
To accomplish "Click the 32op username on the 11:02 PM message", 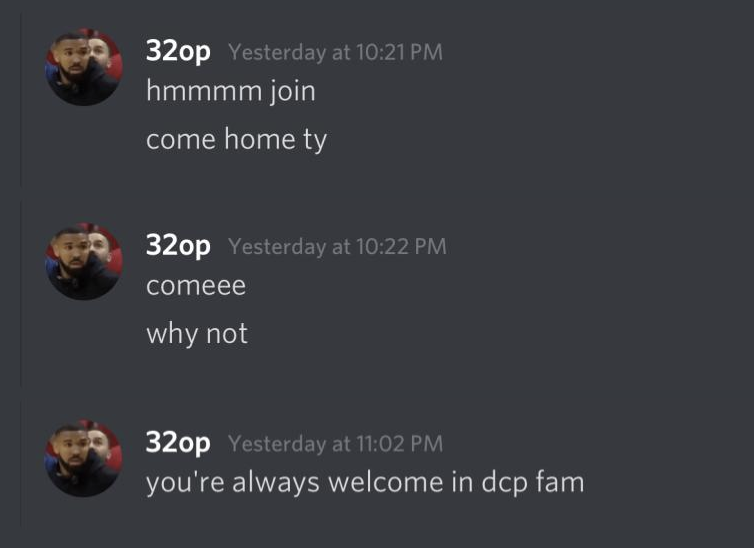I will point(178,442).
